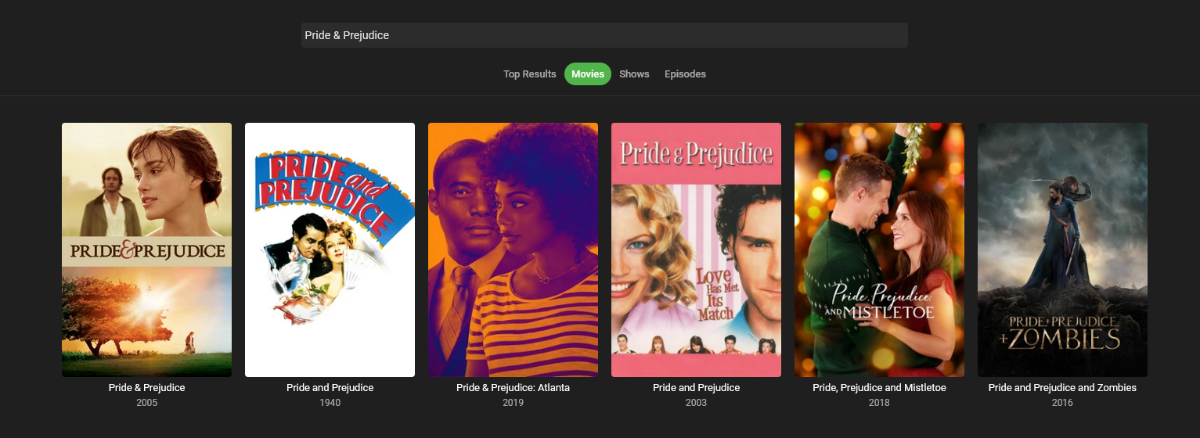Open the Pride and Prejudice 1940 poster
1200x438 pixels.
[x=330, y=250]
